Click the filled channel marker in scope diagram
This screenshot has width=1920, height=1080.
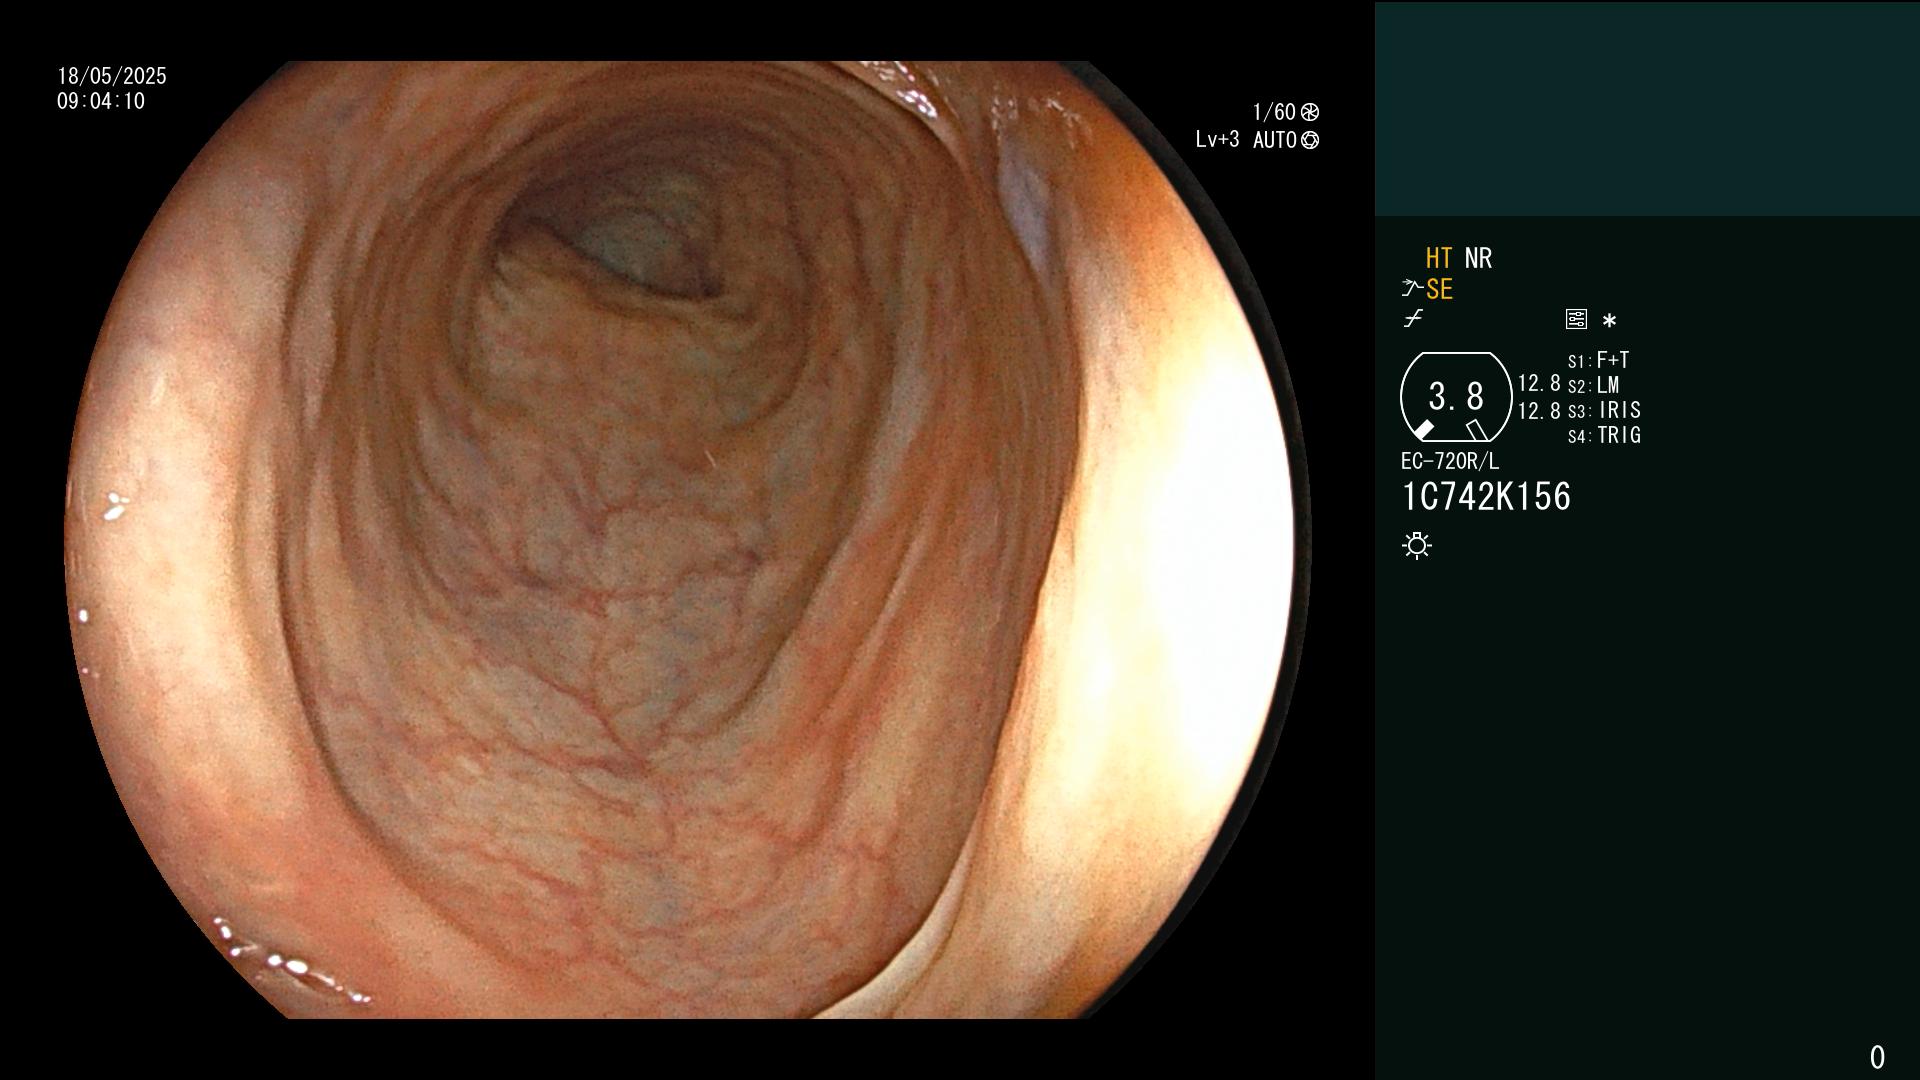click(1424, 430)
